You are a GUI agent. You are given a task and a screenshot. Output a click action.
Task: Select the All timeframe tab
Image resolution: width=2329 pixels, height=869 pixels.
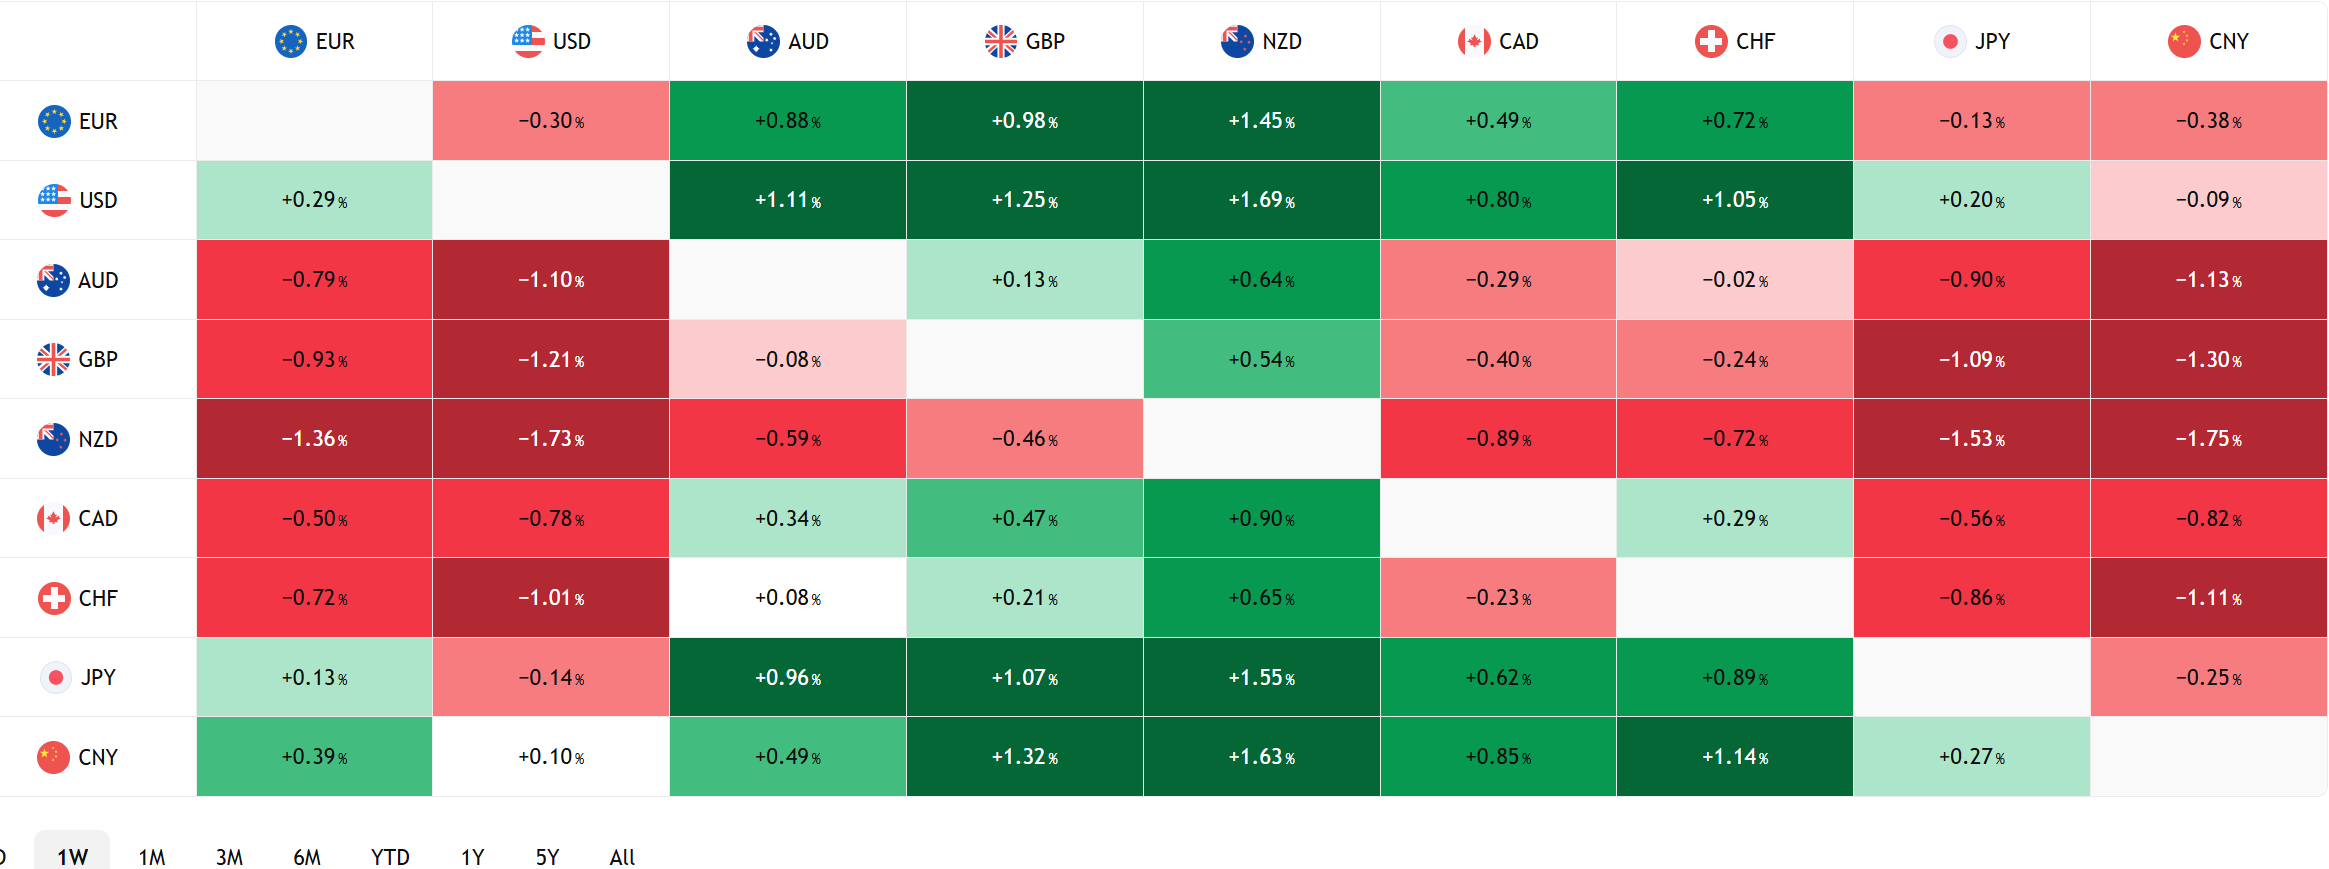622,857
